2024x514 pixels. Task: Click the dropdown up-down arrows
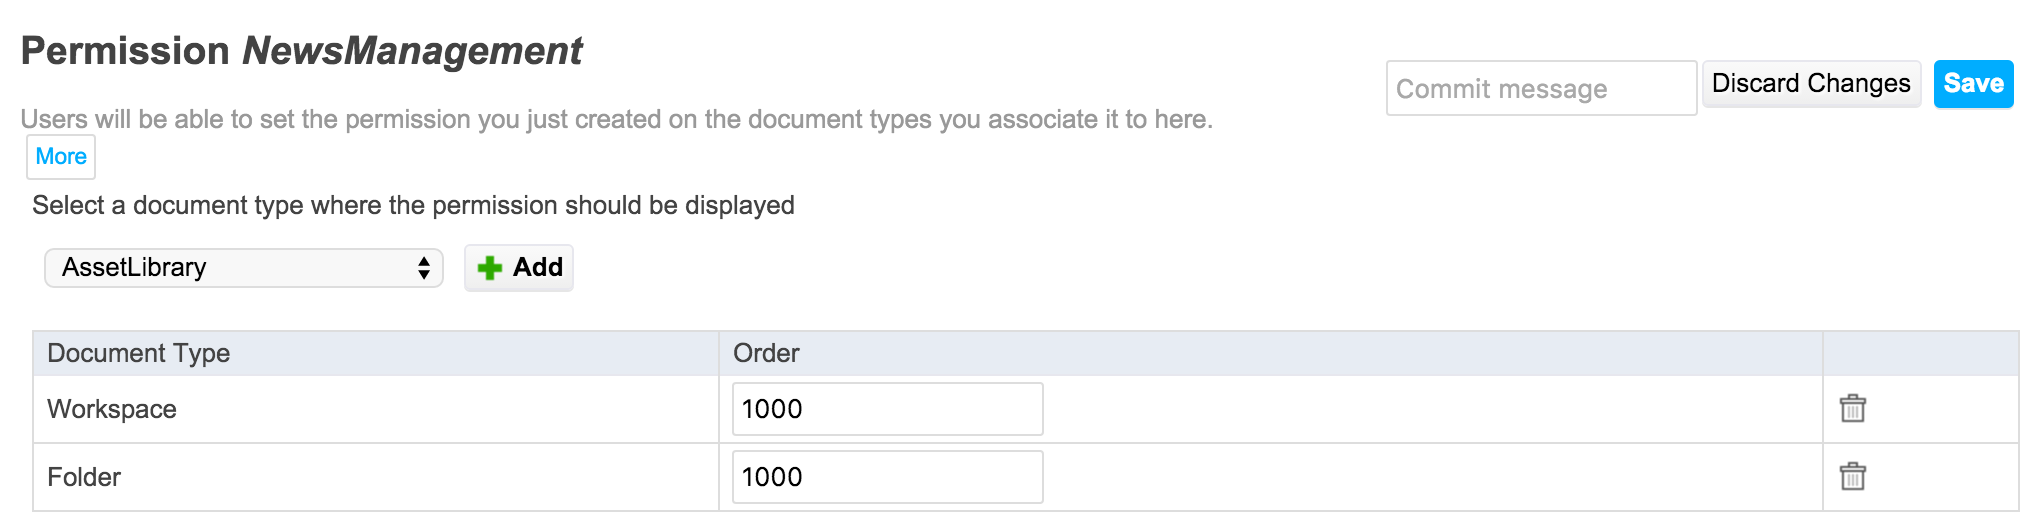coord(424,268)
